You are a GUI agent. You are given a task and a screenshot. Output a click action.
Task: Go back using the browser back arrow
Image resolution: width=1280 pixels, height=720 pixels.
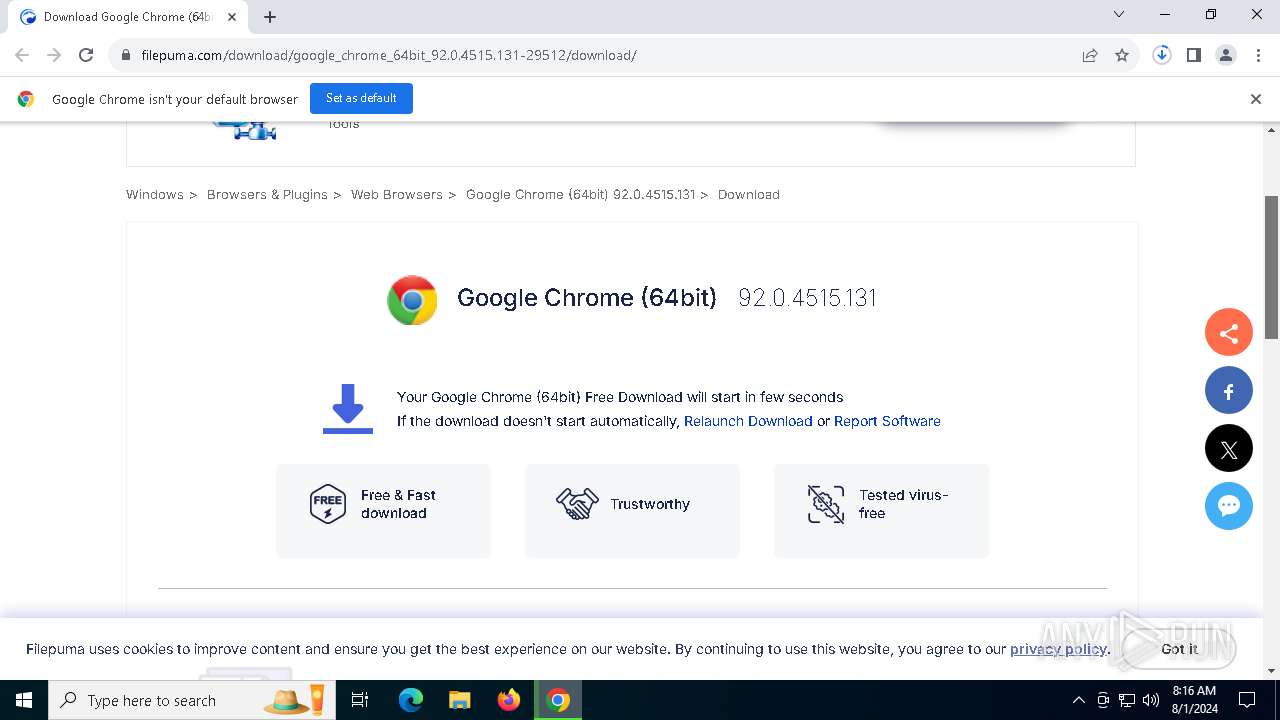(x=22, y=55)
